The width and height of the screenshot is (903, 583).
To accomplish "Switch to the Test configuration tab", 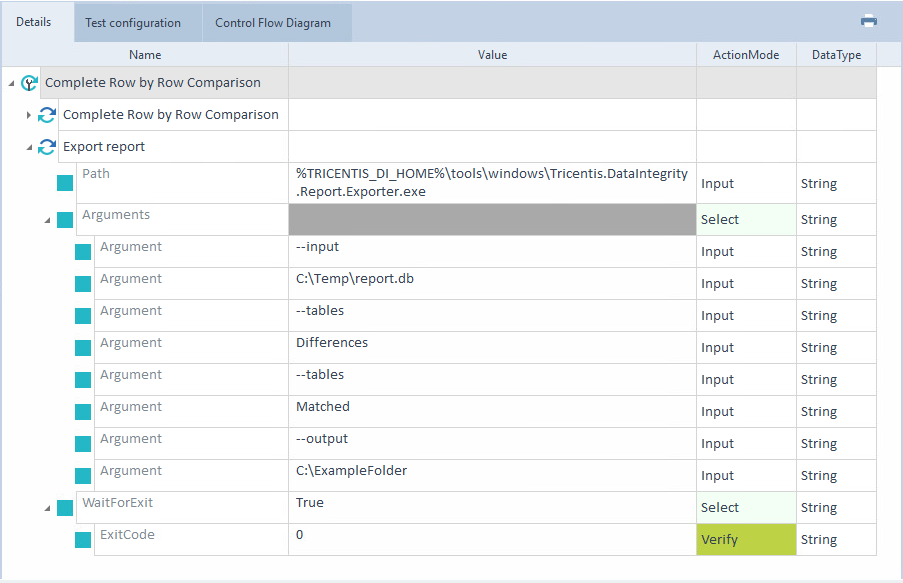I will [133, 22].
